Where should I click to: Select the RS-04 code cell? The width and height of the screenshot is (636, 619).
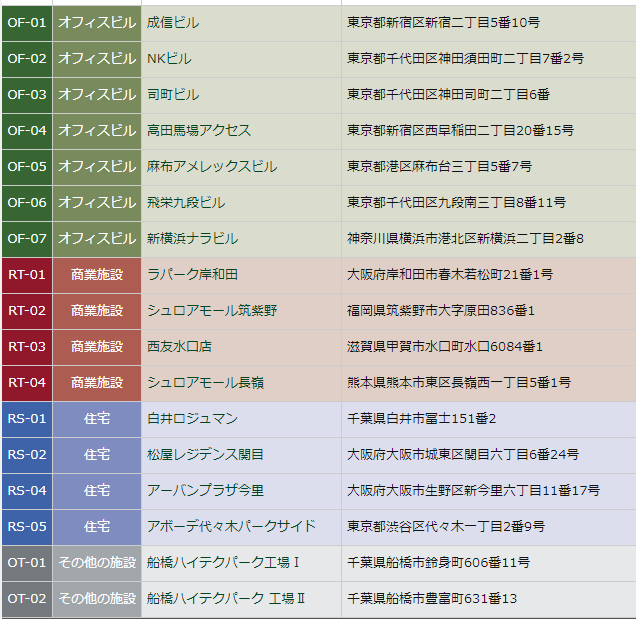pyautogui.click(x=27, y=490)
